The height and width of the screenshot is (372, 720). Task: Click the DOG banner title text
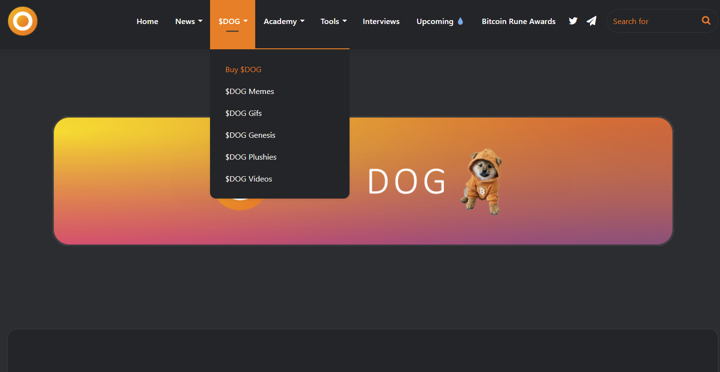tap(406, 182)
